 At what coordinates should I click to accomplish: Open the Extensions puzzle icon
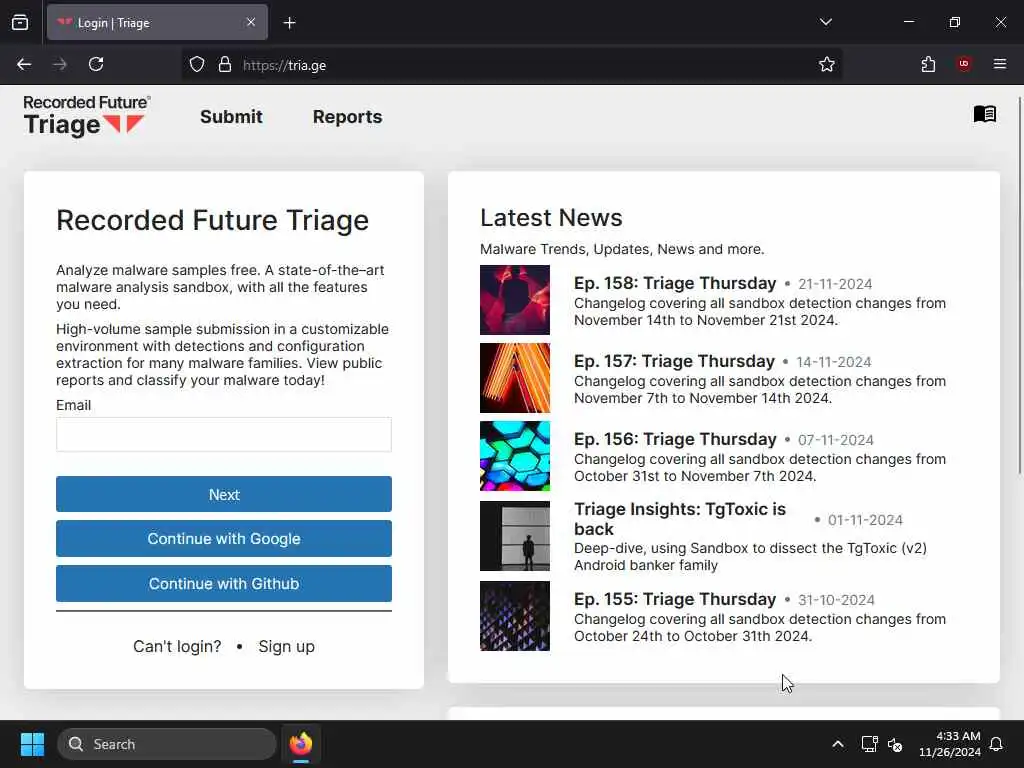pyautogui.click(x=928, y=65)
